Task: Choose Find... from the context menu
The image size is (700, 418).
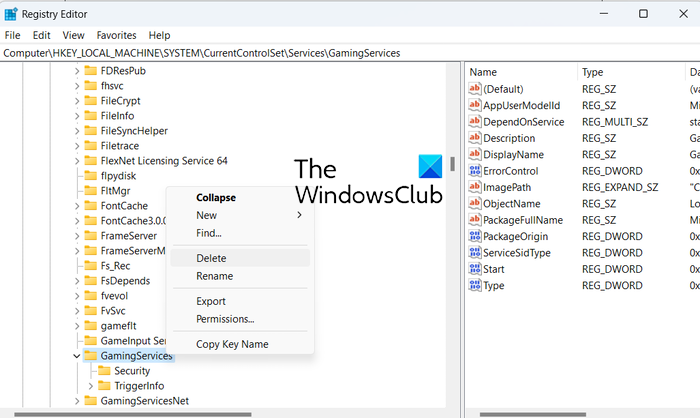Action: [x=240, y=233]
